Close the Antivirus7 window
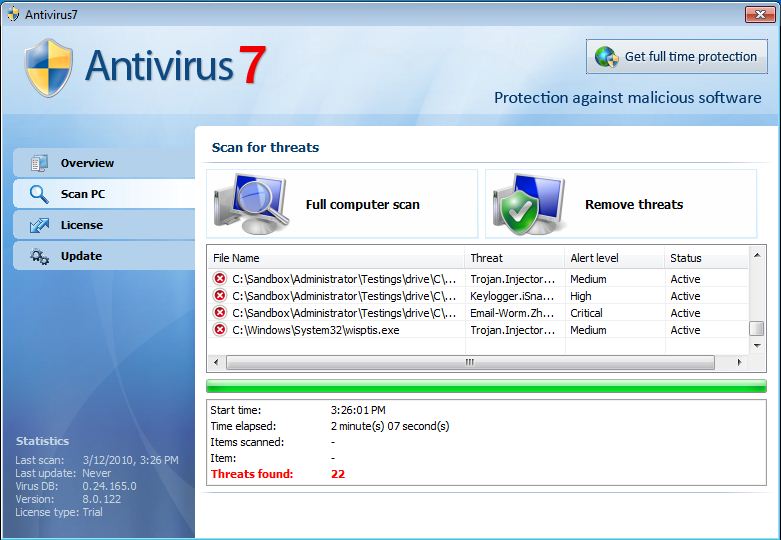The image size is (781, 540). click(x=760, y=14)
